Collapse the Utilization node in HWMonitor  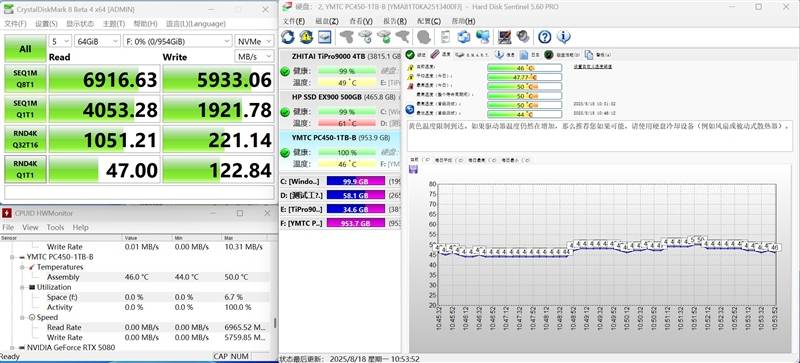(x=22, y=287)
